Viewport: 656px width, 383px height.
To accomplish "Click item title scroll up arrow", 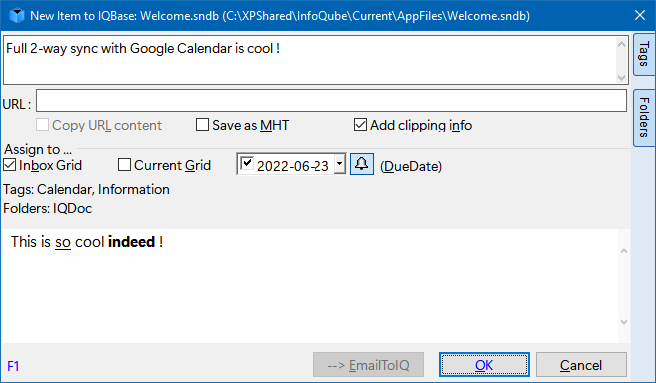I will click(x=621, y=44).
